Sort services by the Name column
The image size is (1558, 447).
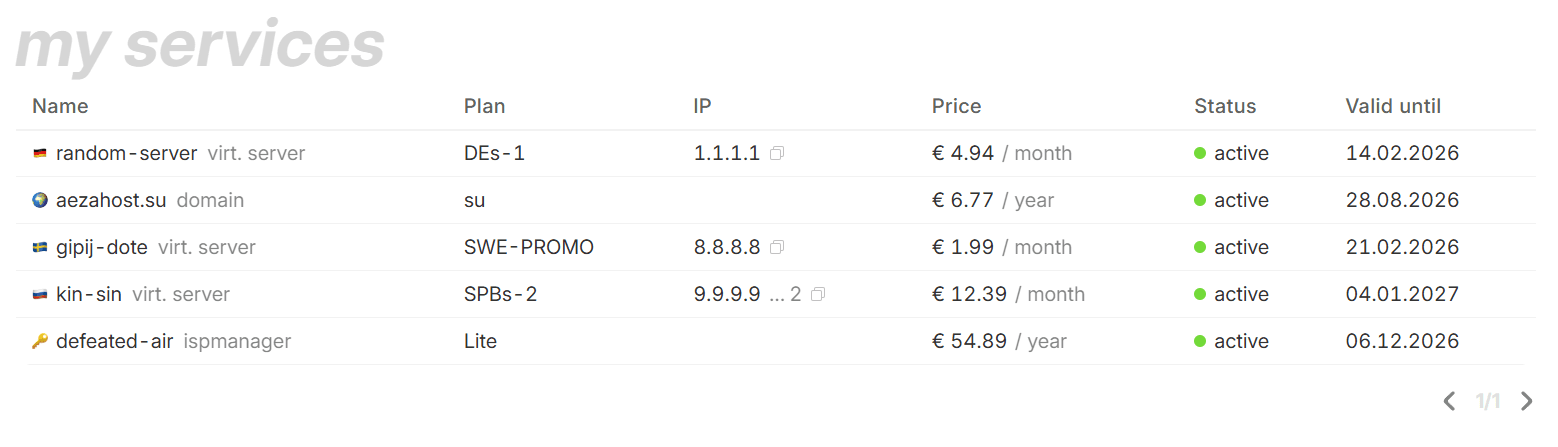click(x=60, y=106)
